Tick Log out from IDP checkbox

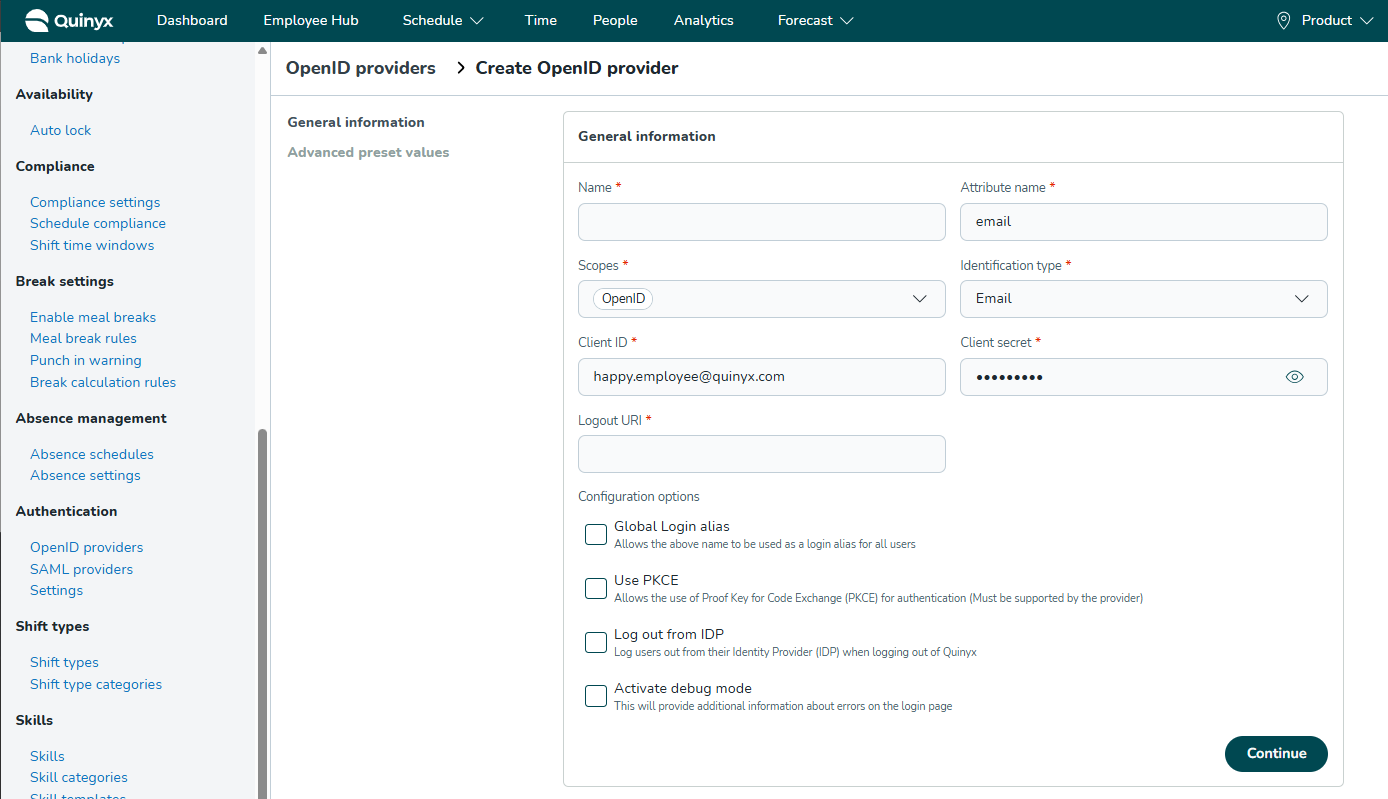596,642
